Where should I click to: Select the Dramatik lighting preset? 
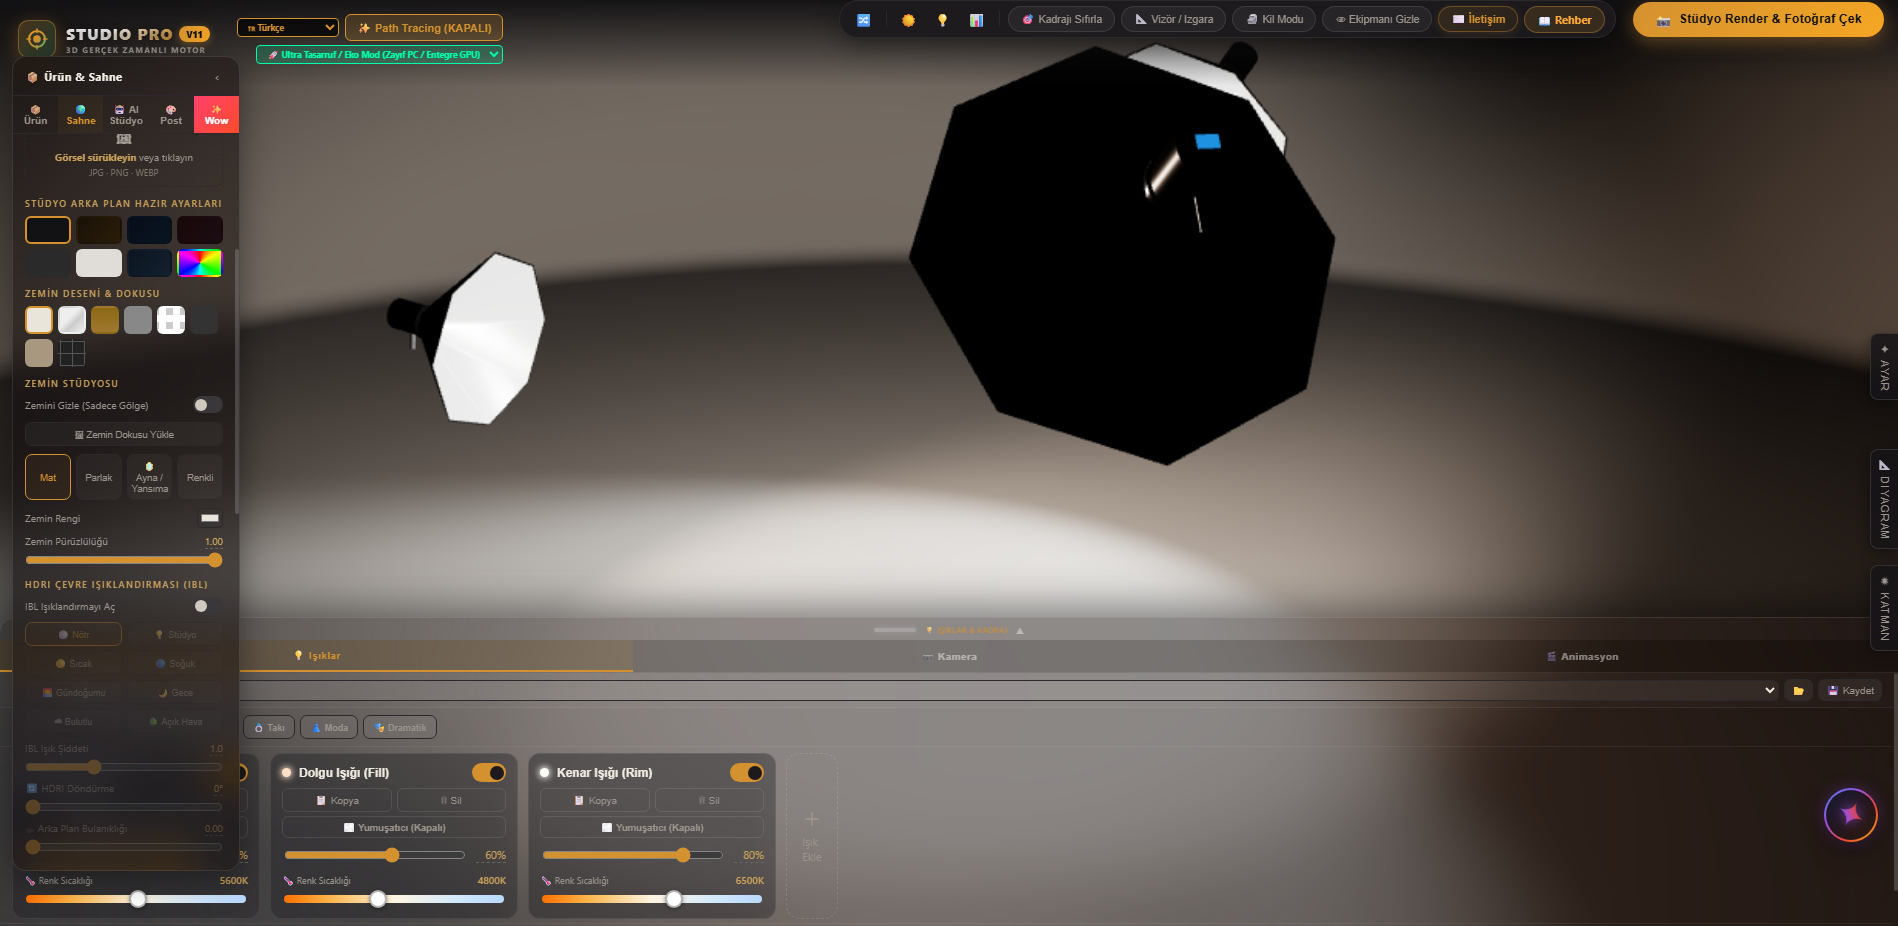tap(400, 728)
